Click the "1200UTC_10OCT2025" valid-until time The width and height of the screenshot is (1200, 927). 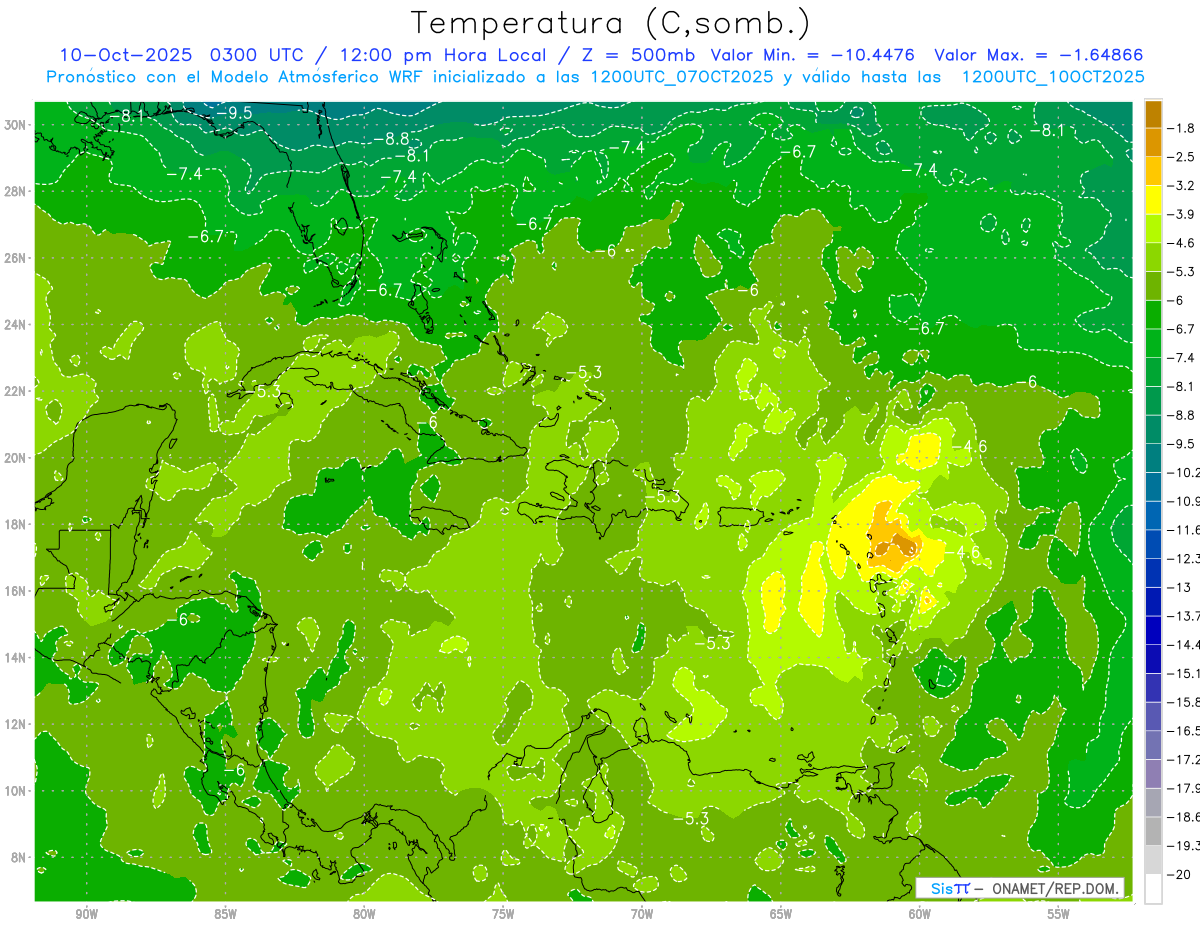click(x=1052, y=77)
